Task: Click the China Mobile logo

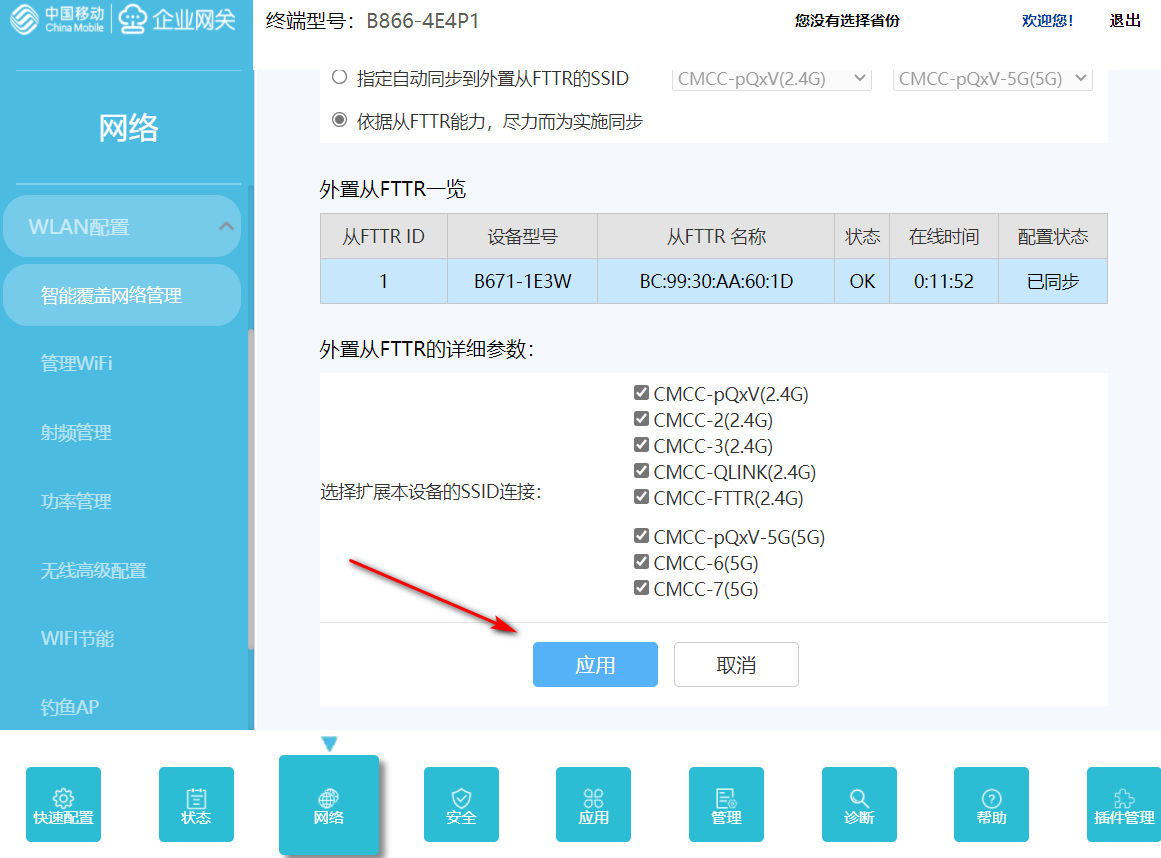Action: coord(56,19)
